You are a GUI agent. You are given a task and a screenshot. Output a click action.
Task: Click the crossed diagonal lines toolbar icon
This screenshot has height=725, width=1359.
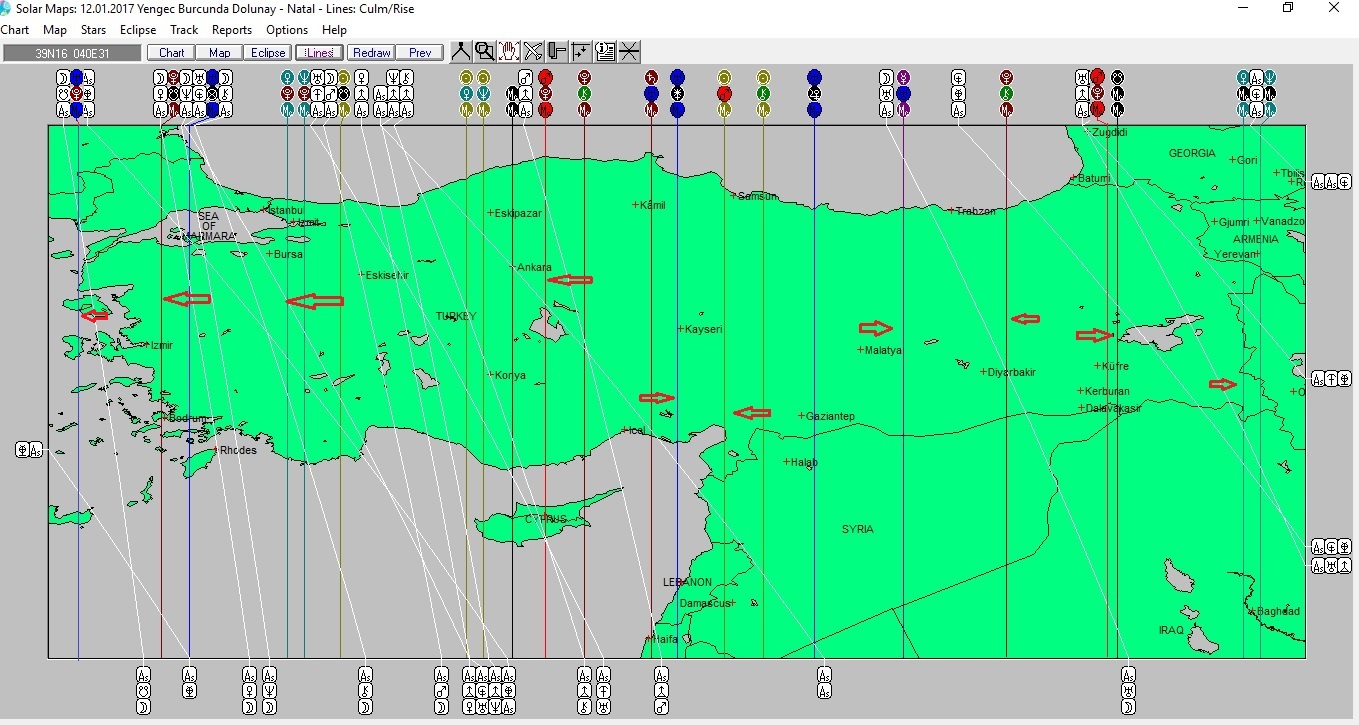coord(533,52)
